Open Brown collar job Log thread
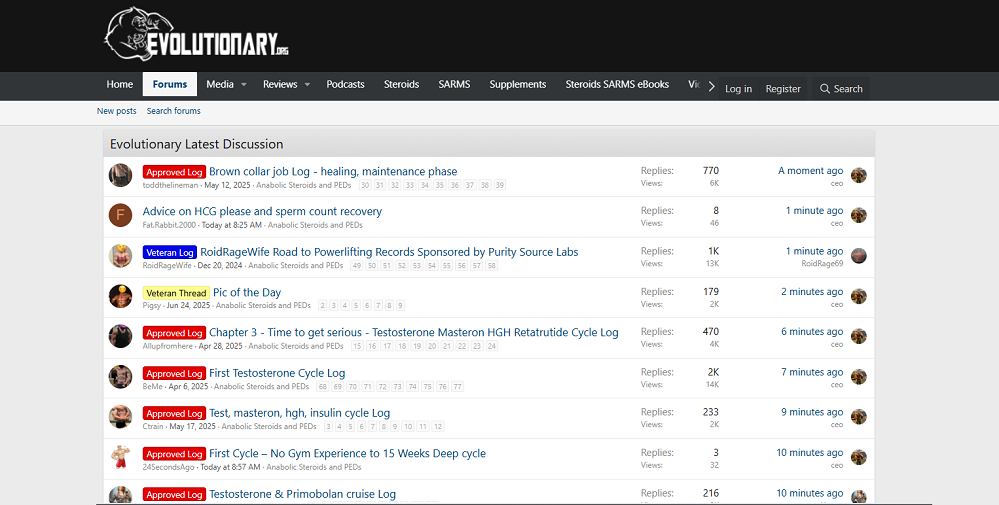Viewport: 999px width, 505px height. (x=333, y=171)
